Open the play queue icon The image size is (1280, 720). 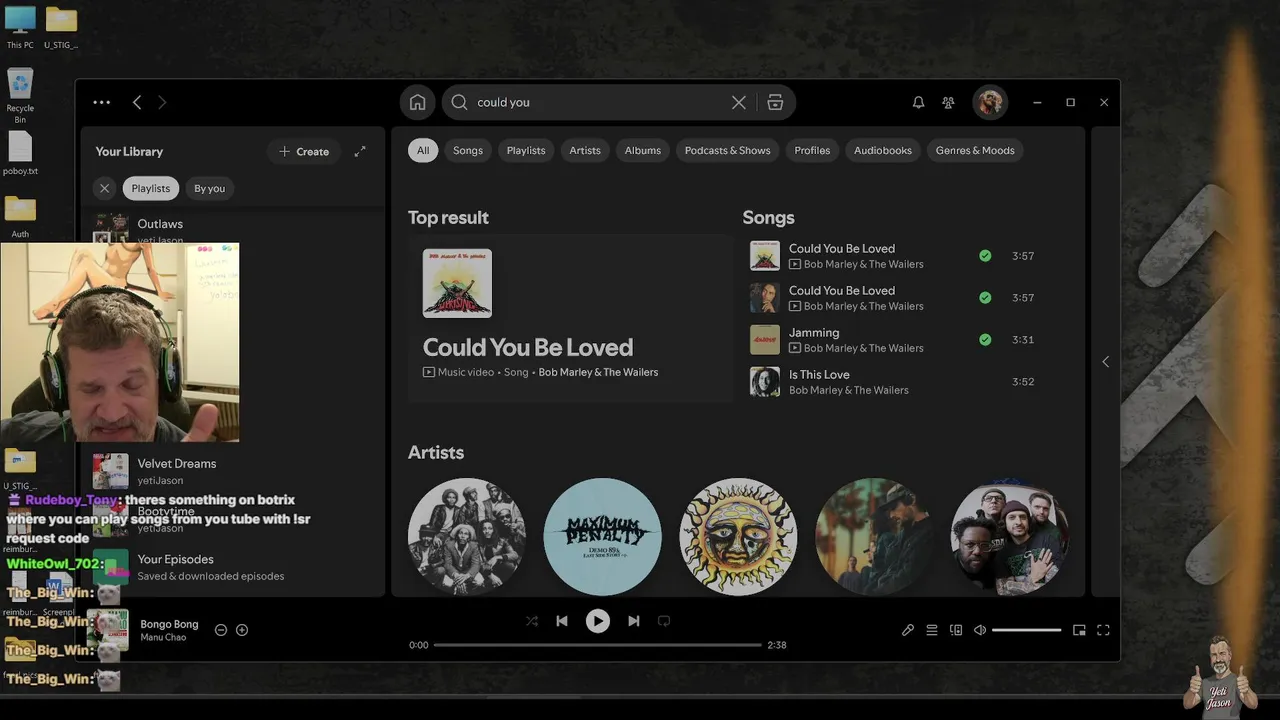coord(932,630)
